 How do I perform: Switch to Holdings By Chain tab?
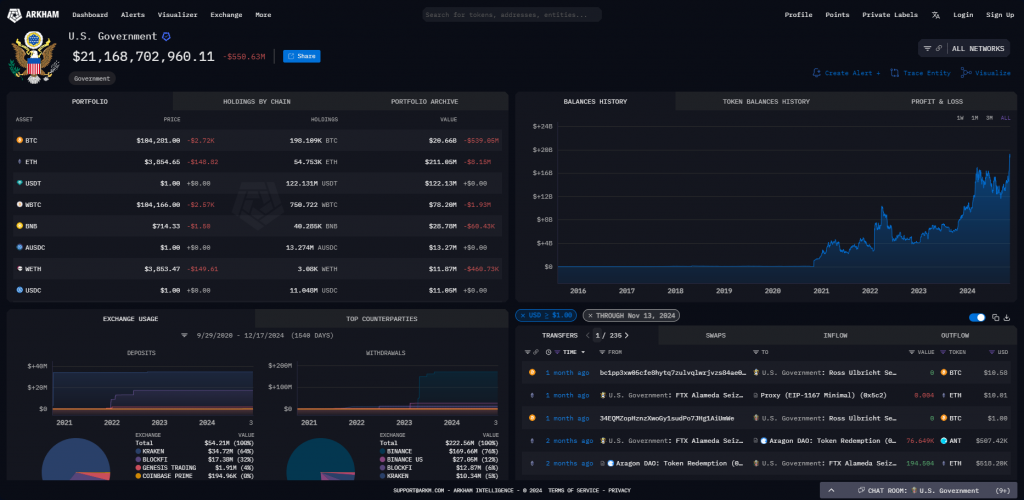pos(256,101)
